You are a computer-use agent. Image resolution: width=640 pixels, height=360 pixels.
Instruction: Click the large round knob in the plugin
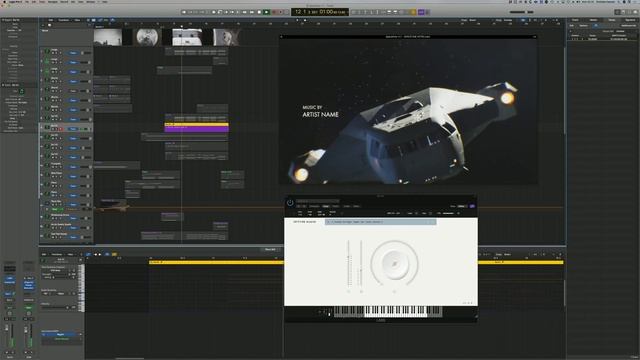[x=394, y=264]
